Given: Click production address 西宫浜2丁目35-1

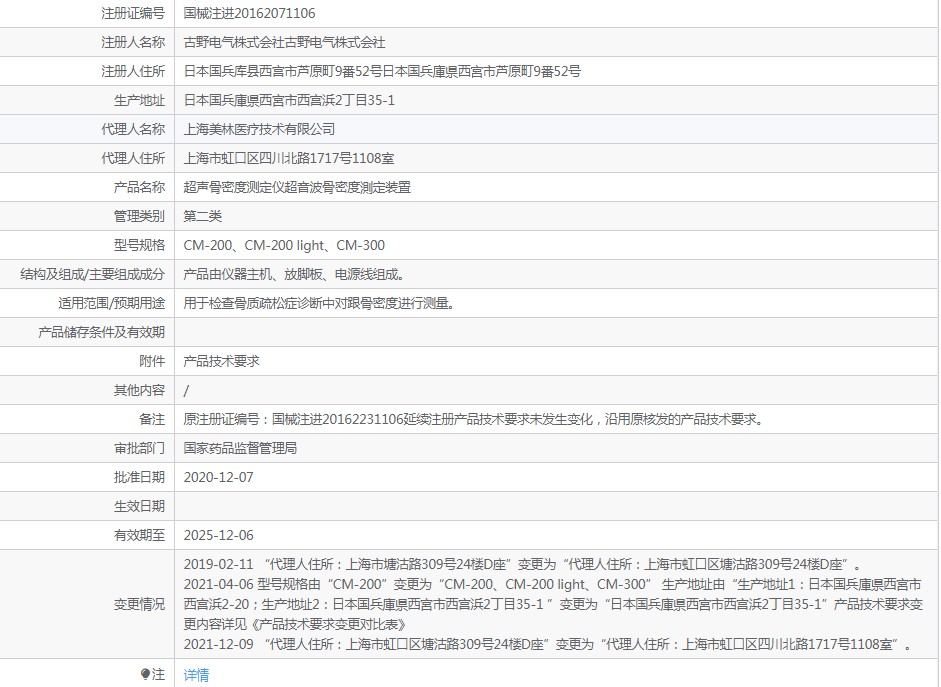Looking at the screenshot, I should click(289, 100).
